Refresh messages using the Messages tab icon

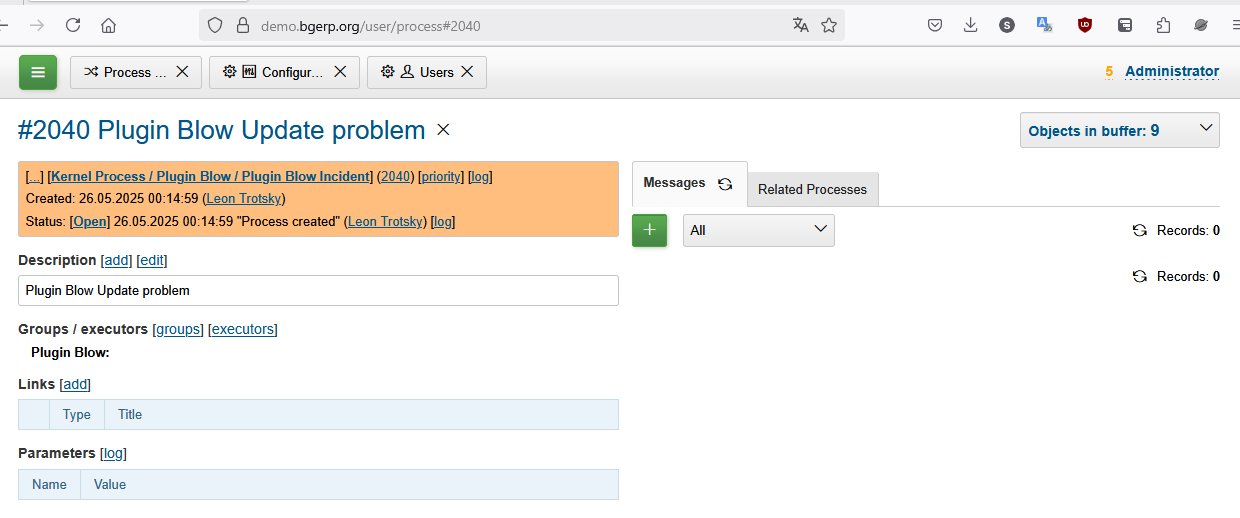[x=725, y=184]
